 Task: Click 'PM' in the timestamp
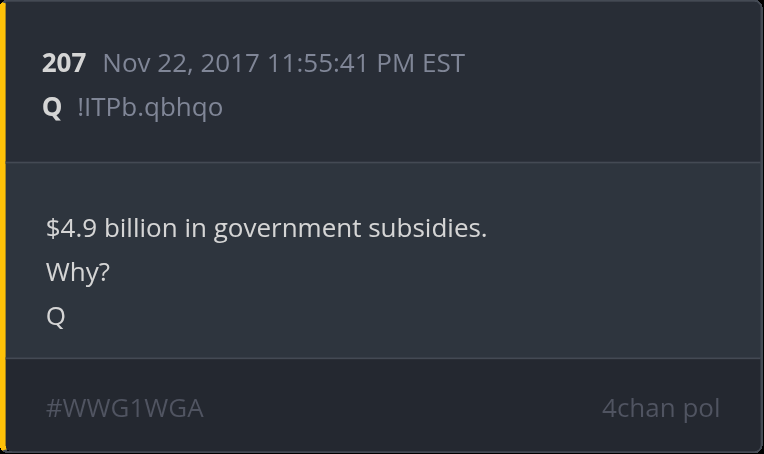pos(396,63)
